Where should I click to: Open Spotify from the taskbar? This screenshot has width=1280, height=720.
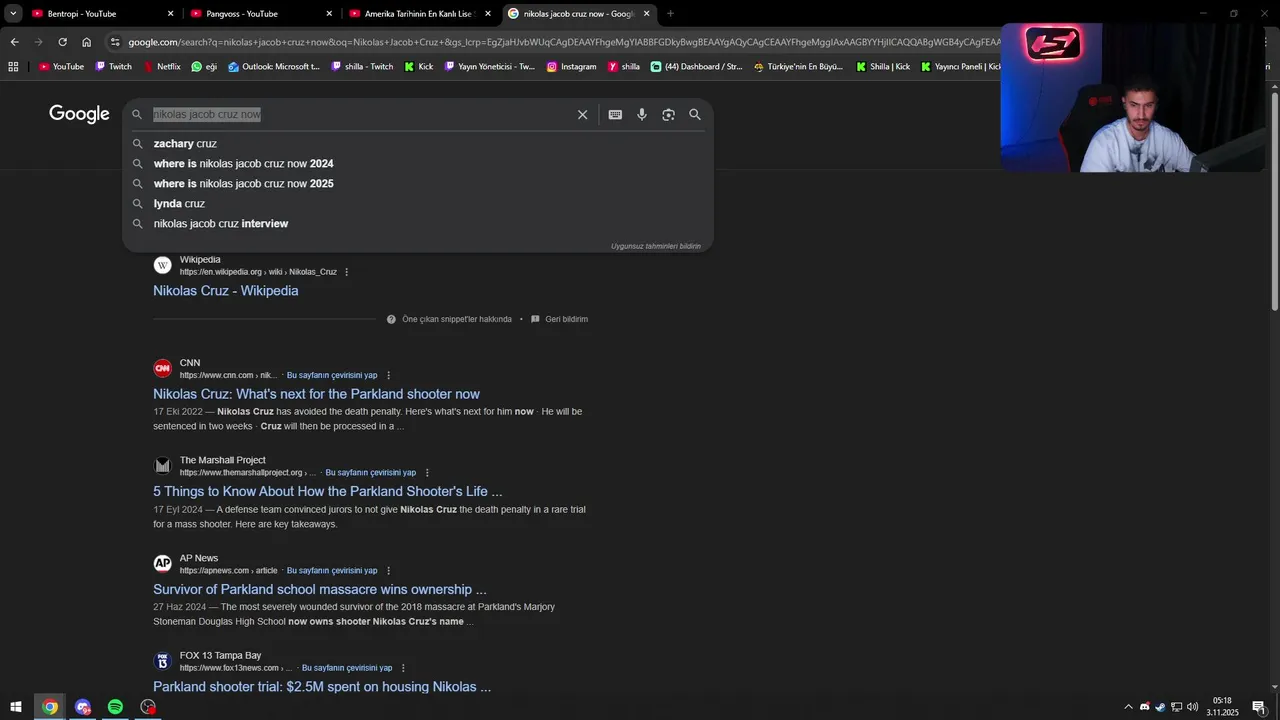(115, 707)
